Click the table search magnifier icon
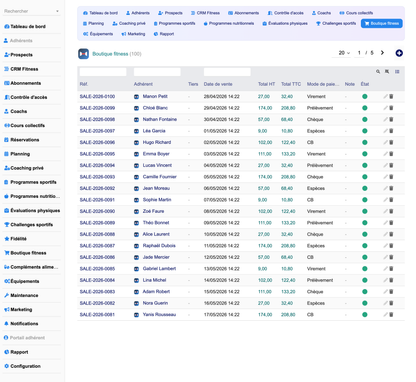The height and width of the screenshot is (382, 416). (378, 72)
